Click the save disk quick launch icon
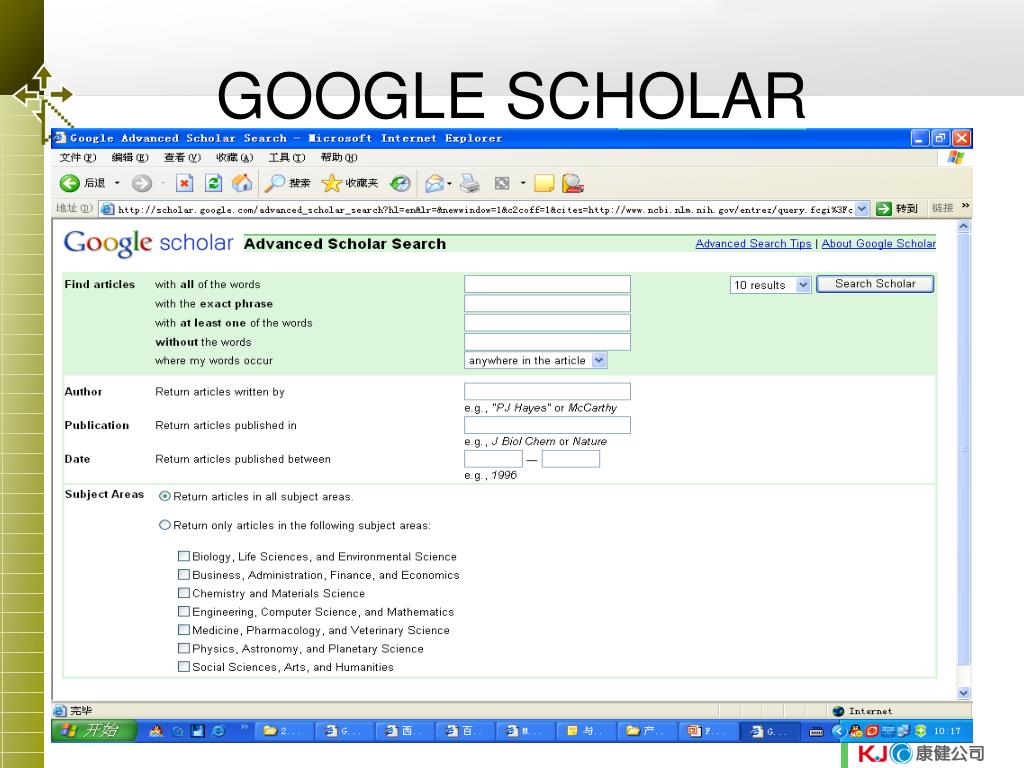Screen dimensions: 1024x768 point(197,731)
